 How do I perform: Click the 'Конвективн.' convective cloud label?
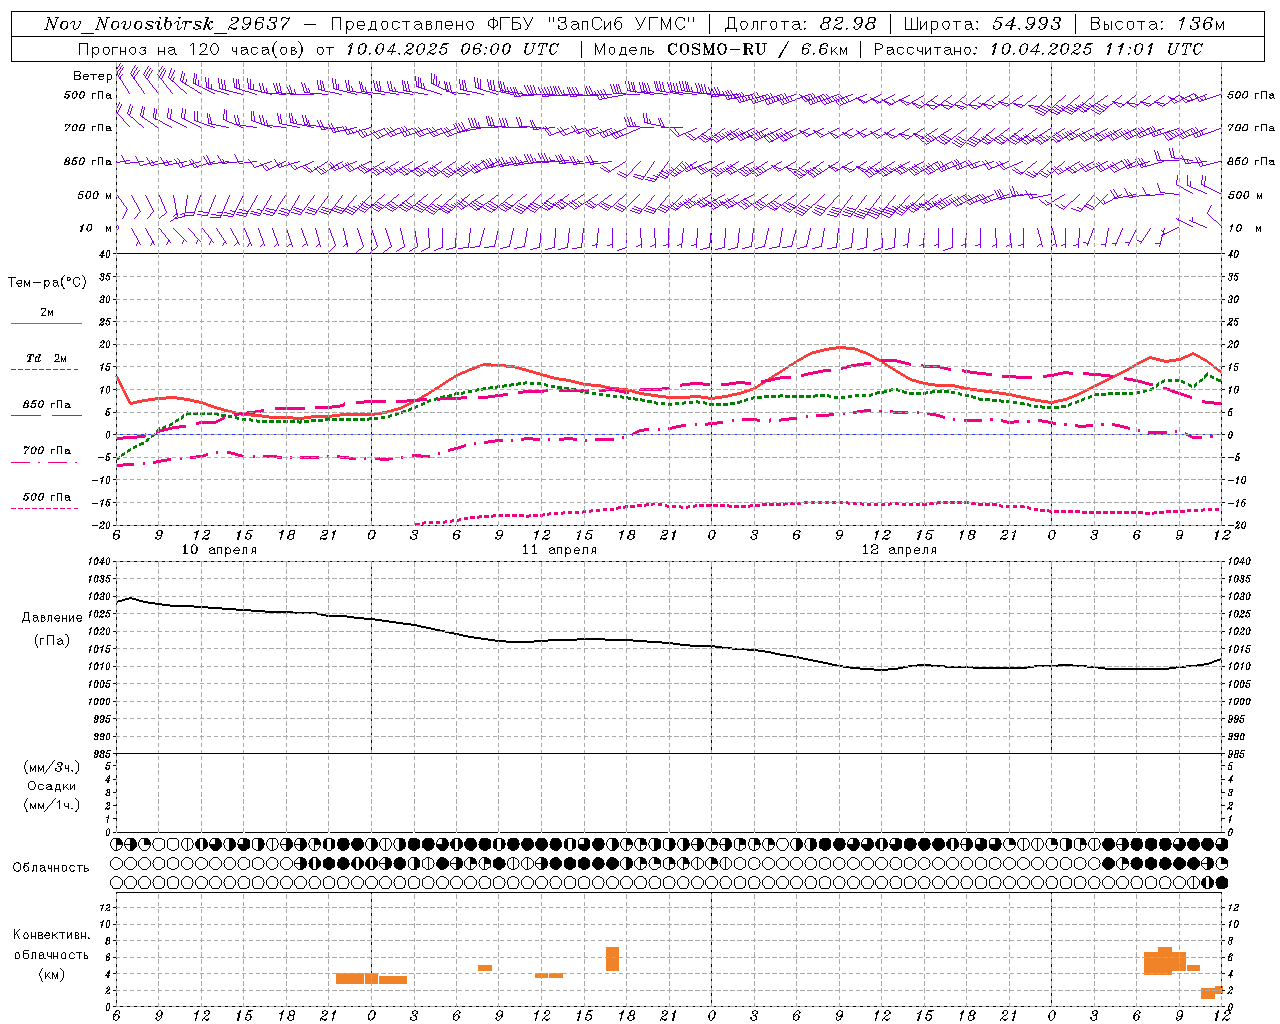pyautogui.click(x=52, y=935)
